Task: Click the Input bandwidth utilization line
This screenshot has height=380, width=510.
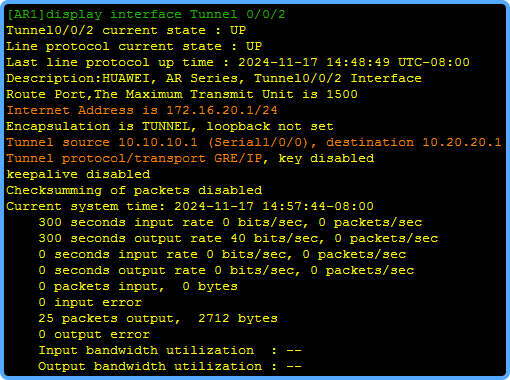Action: (170, 350)
